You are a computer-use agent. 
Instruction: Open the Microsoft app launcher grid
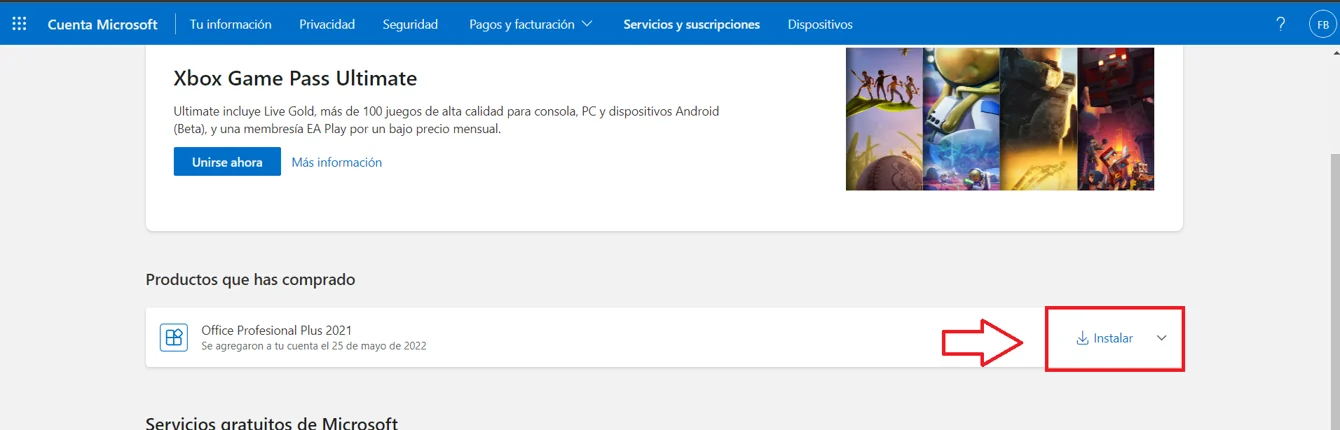[x=19, y=24]
